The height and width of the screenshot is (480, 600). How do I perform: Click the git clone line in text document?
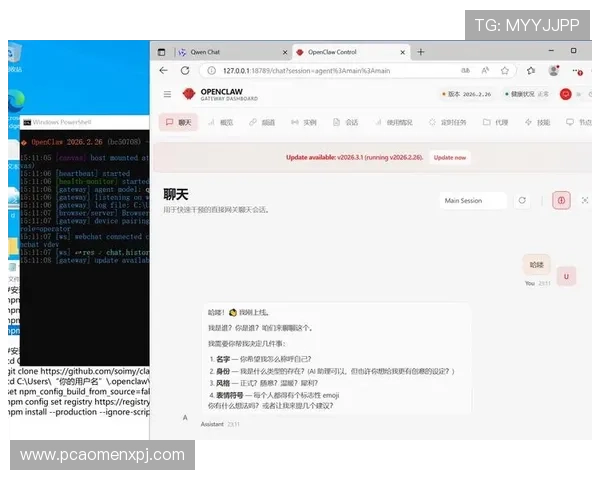[79, 371]
